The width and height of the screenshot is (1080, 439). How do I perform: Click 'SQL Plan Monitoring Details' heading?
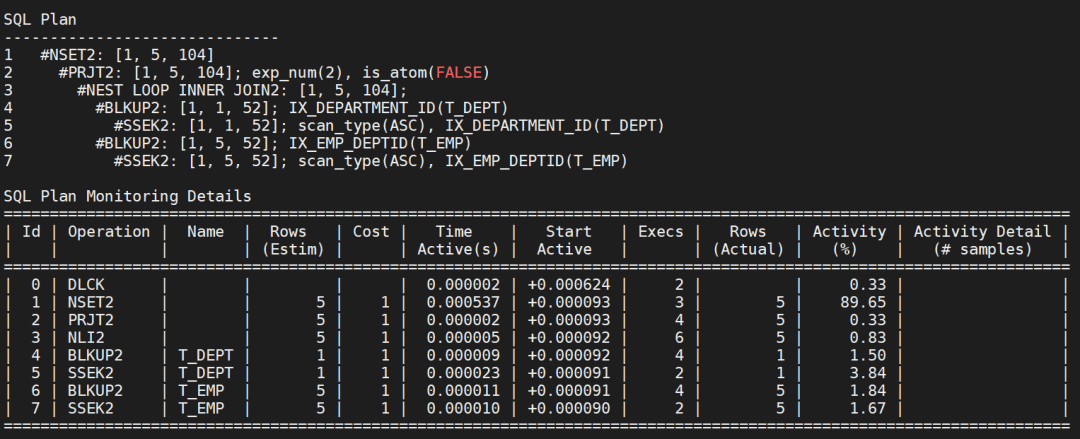click(x=127, y=196)
